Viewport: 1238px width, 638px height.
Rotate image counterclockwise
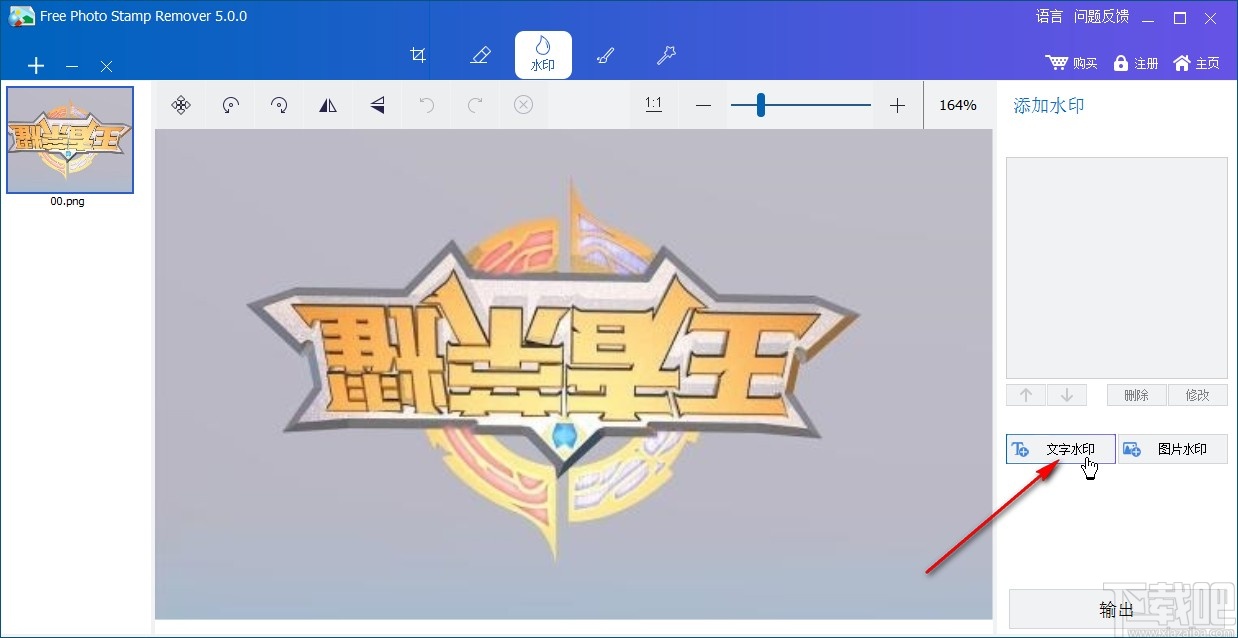(x=231, y=105)
